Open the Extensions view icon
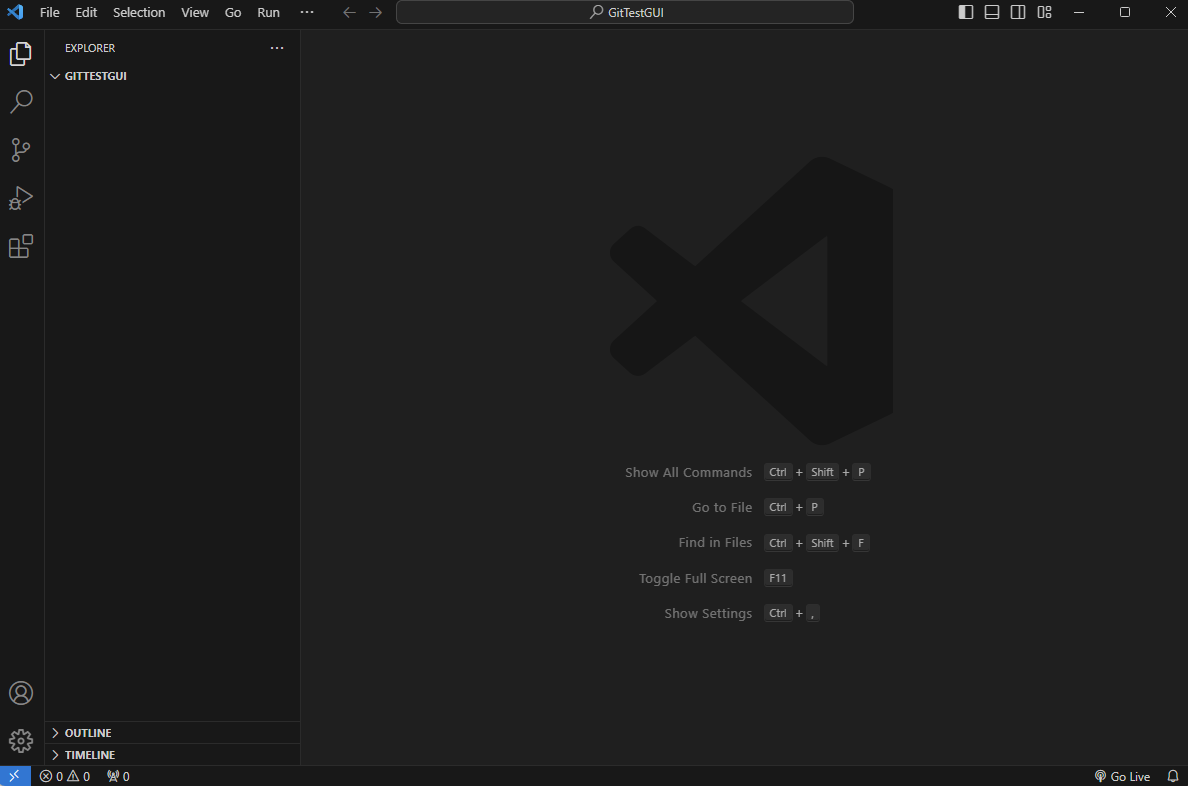The height and width of the screenshot is (786, 1188). click(x=21, y=246)
